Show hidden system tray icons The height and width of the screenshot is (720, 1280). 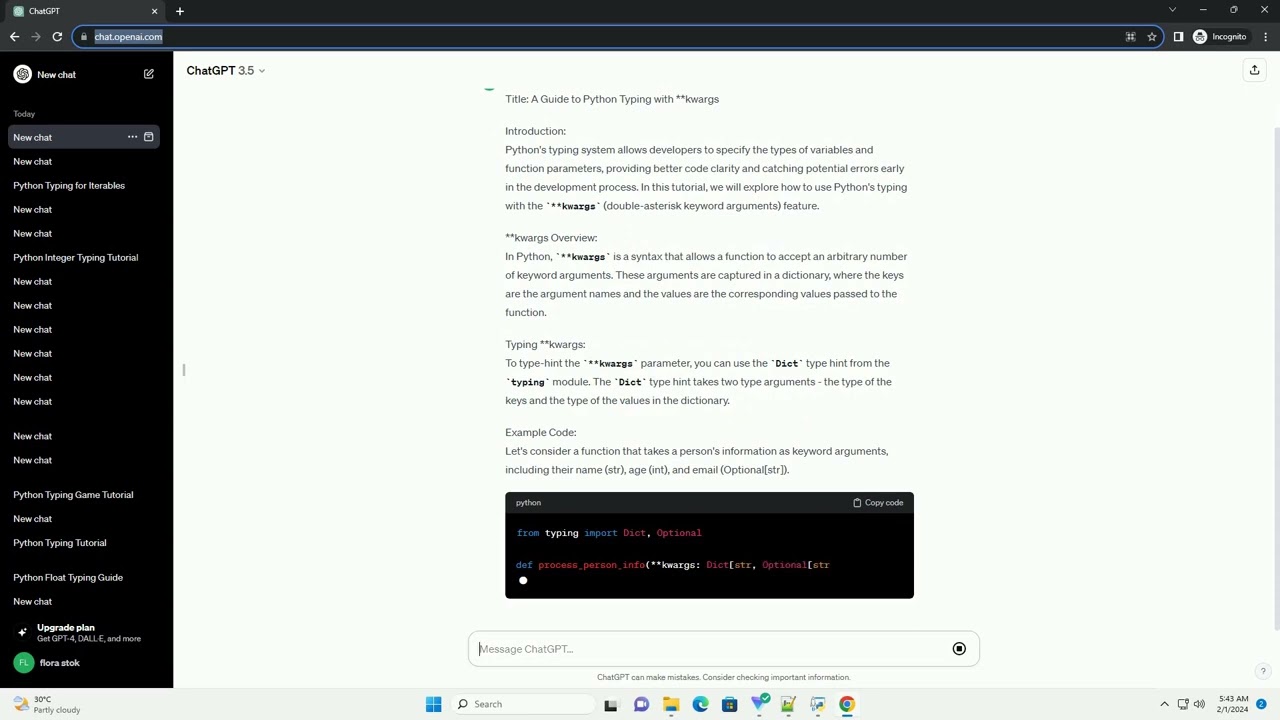click(x=1164, y=704)
